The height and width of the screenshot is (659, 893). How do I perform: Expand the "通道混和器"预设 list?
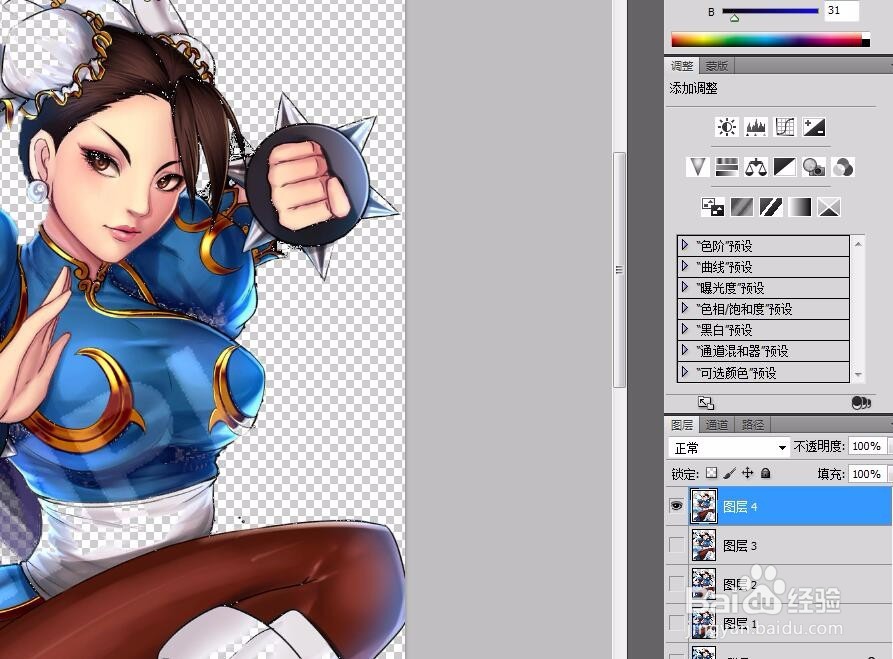[685, 351]
